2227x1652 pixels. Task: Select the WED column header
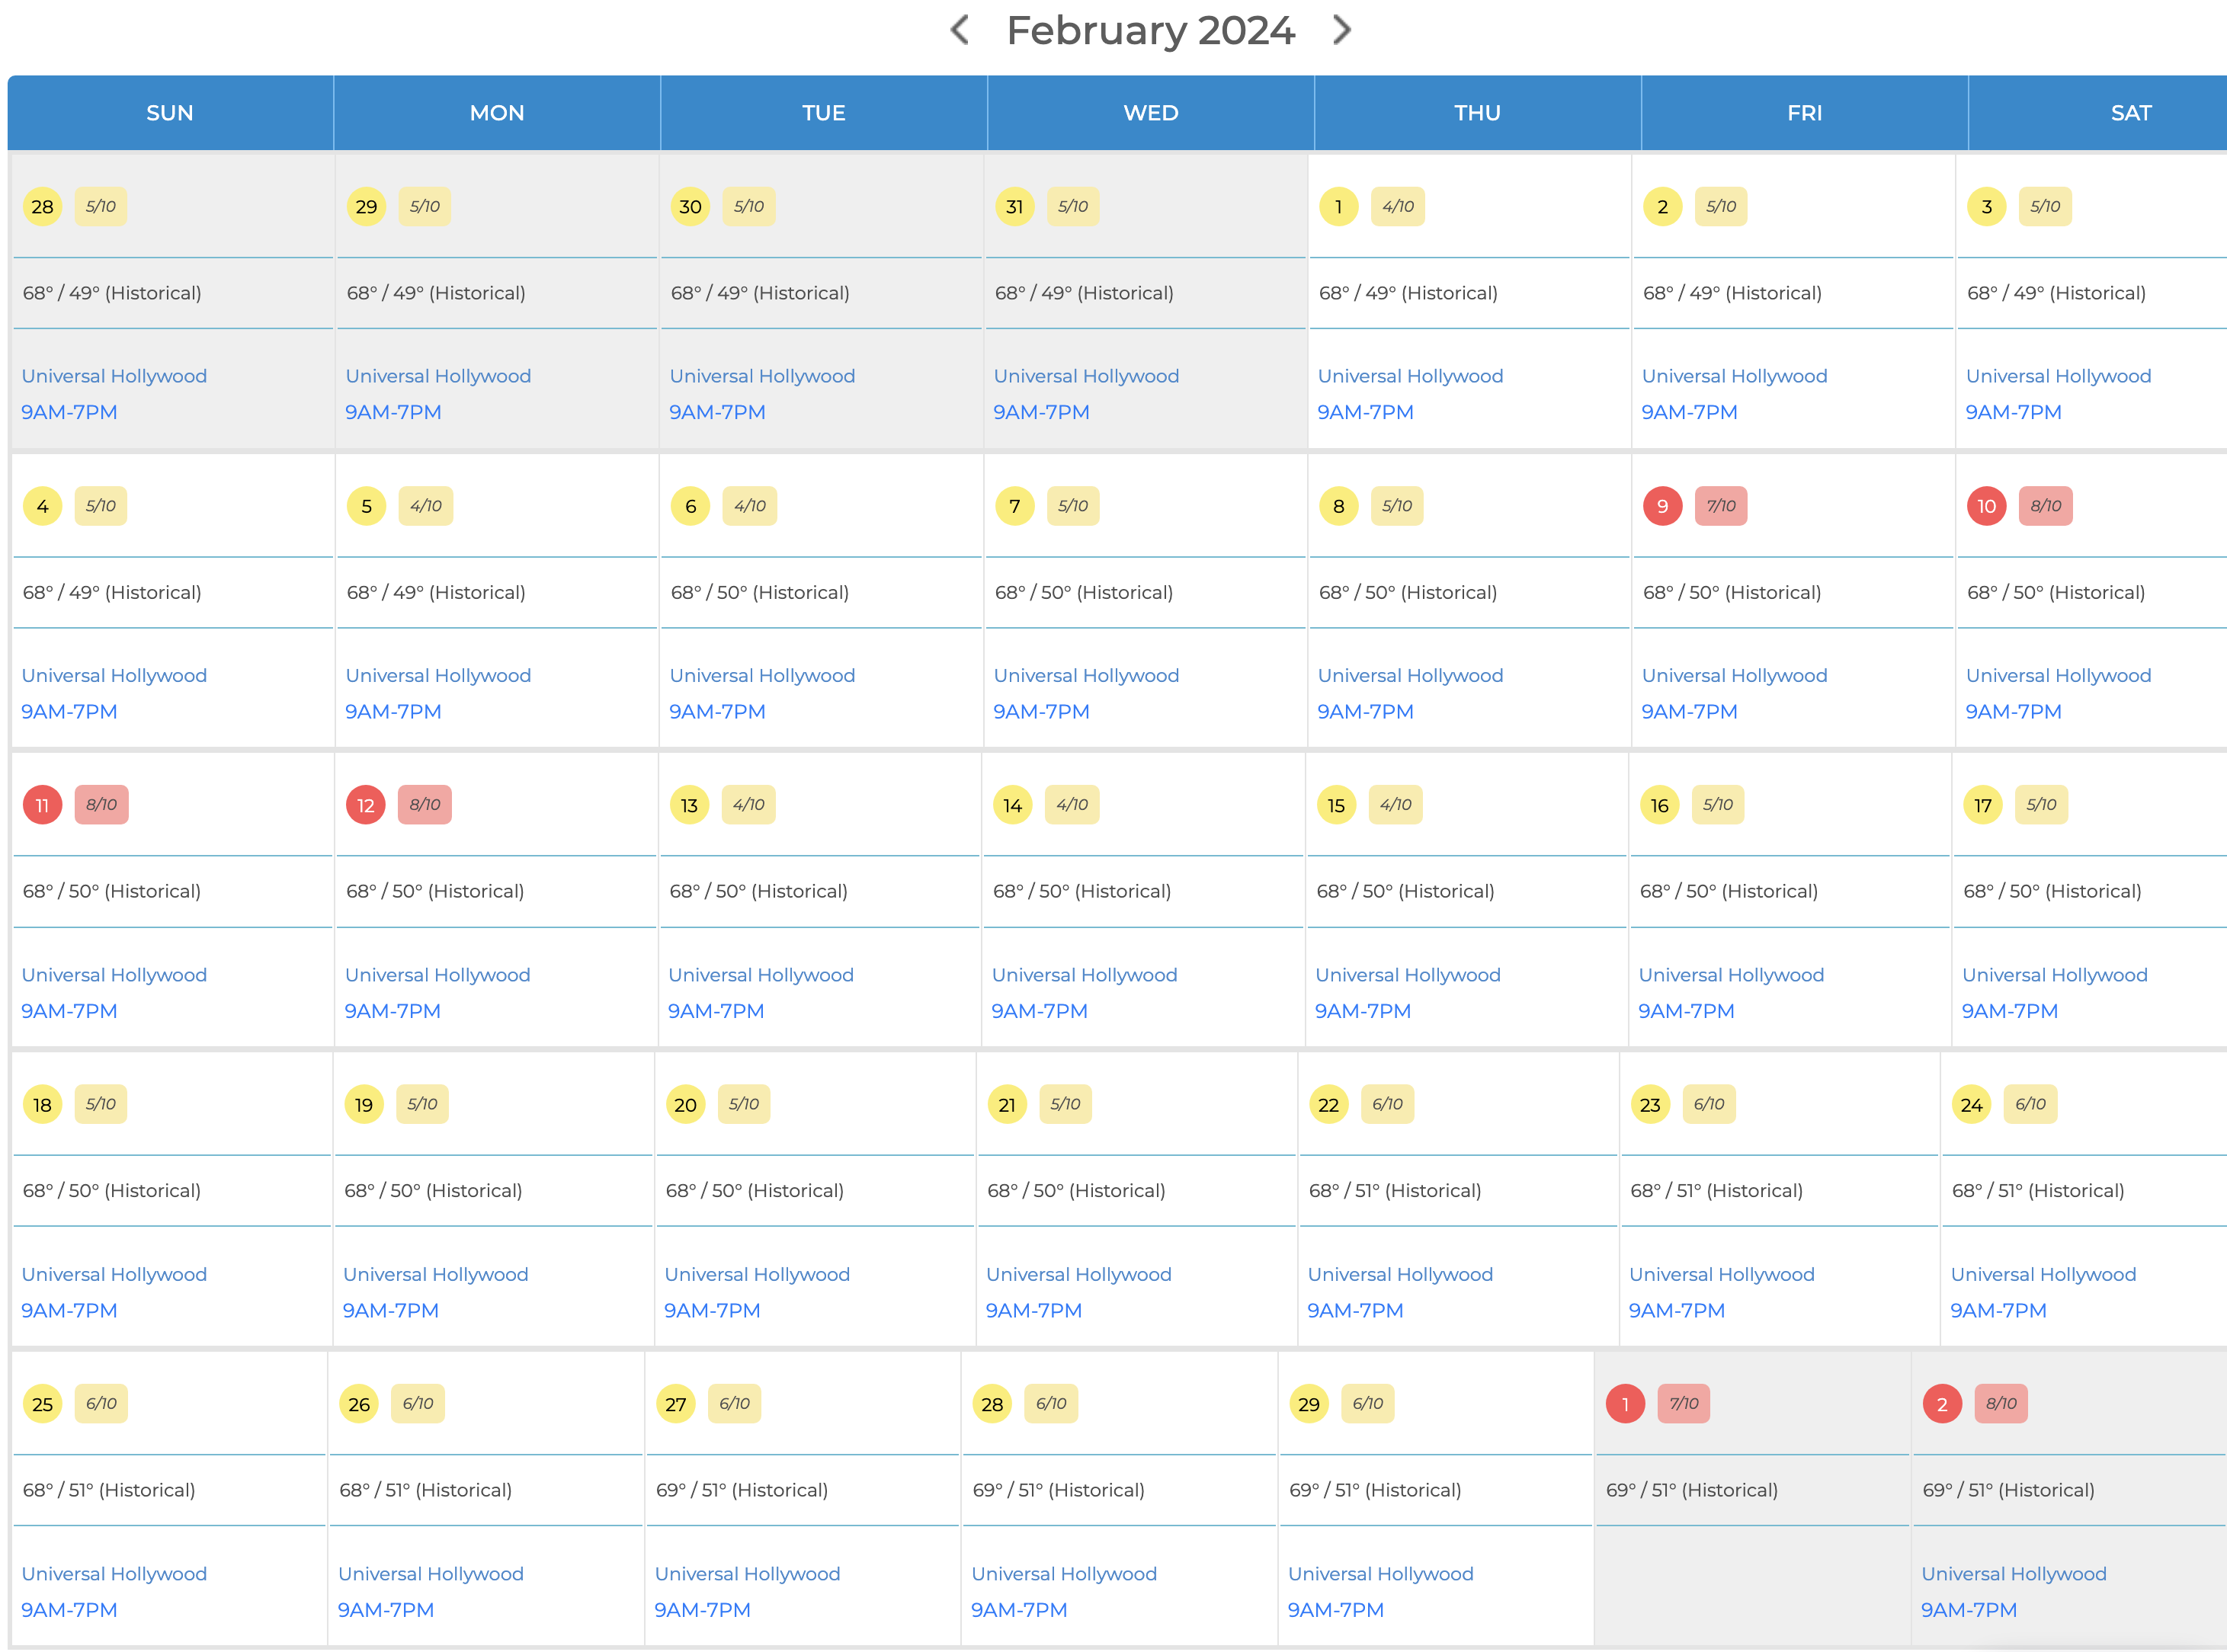coord(1150,113)
